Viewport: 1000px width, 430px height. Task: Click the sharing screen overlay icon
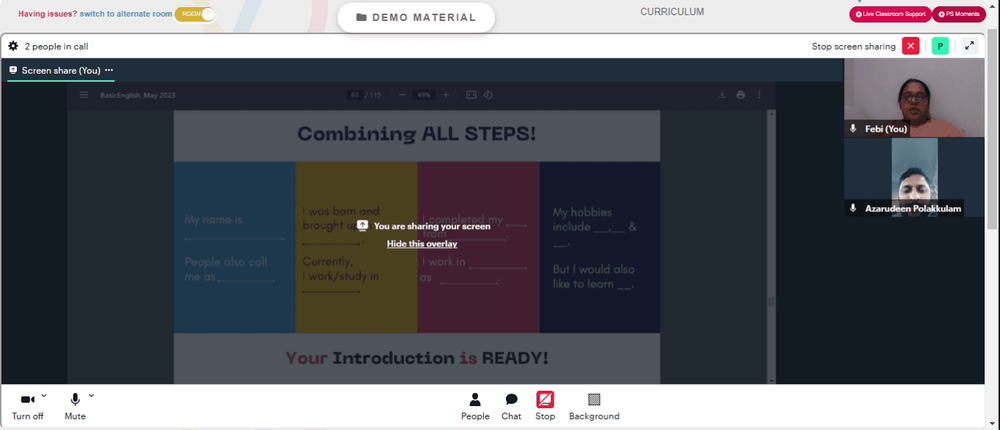(x=362, y=225)
